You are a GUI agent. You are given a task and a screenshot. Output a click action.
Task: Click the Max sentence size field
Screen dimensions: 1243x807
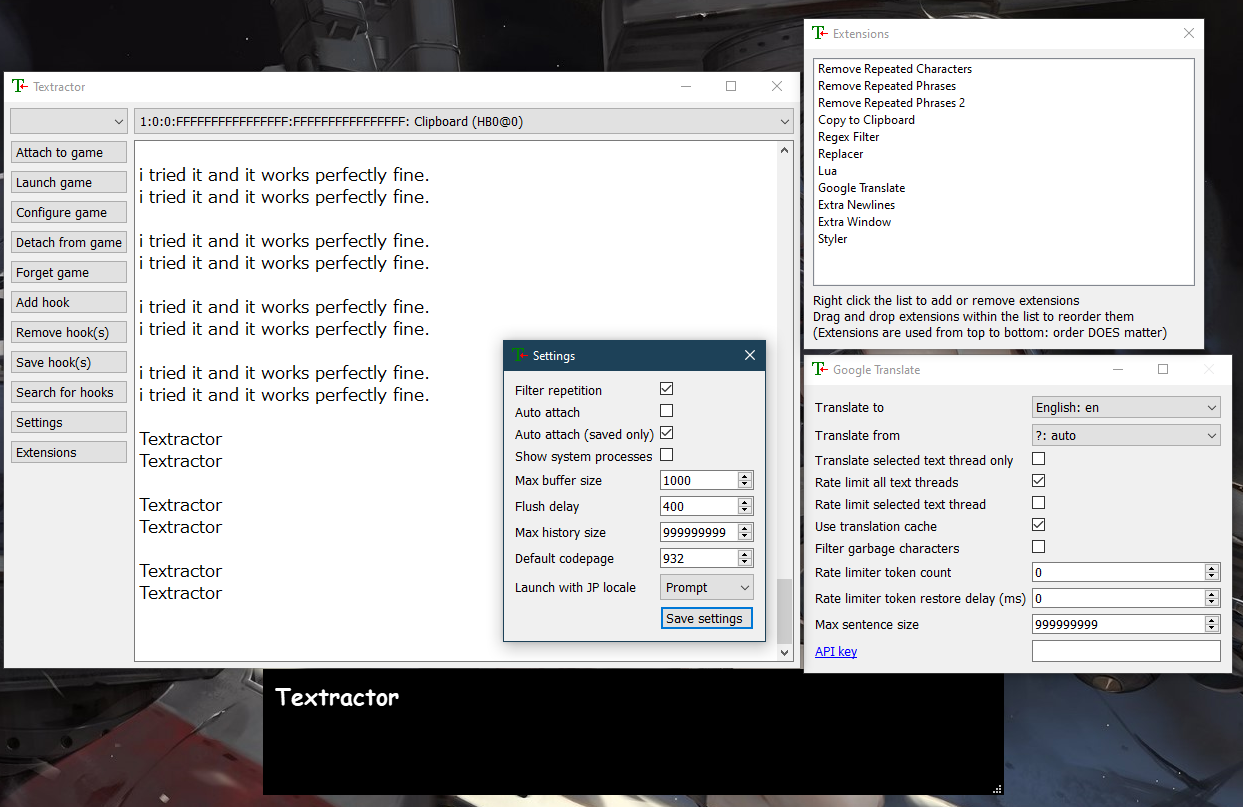pos(1118,624)
